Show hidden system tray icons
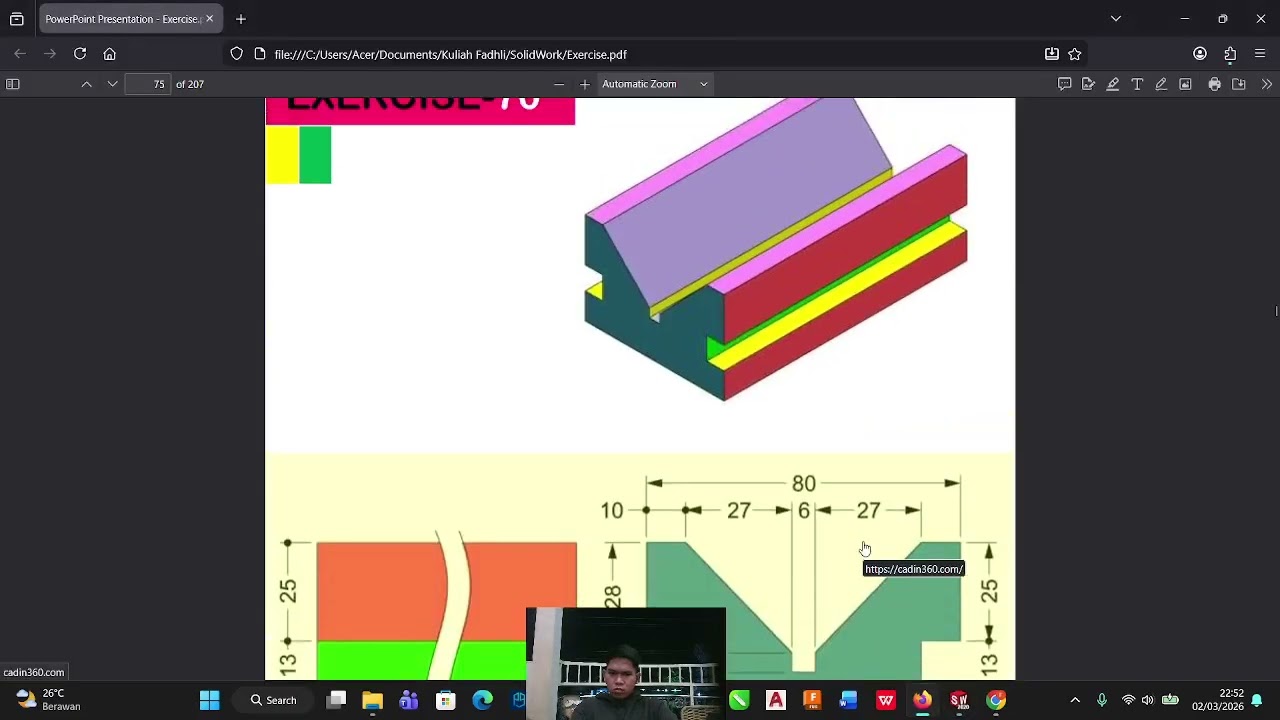Viewport: 1280px width, 720px height. (x=1075, y=700)
